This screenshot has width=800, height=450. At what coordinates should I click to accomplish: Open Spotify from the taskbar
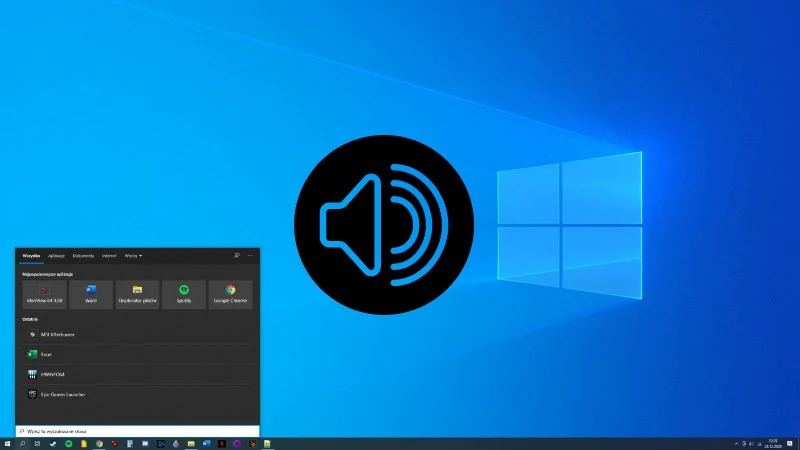[x=68, y=444]
